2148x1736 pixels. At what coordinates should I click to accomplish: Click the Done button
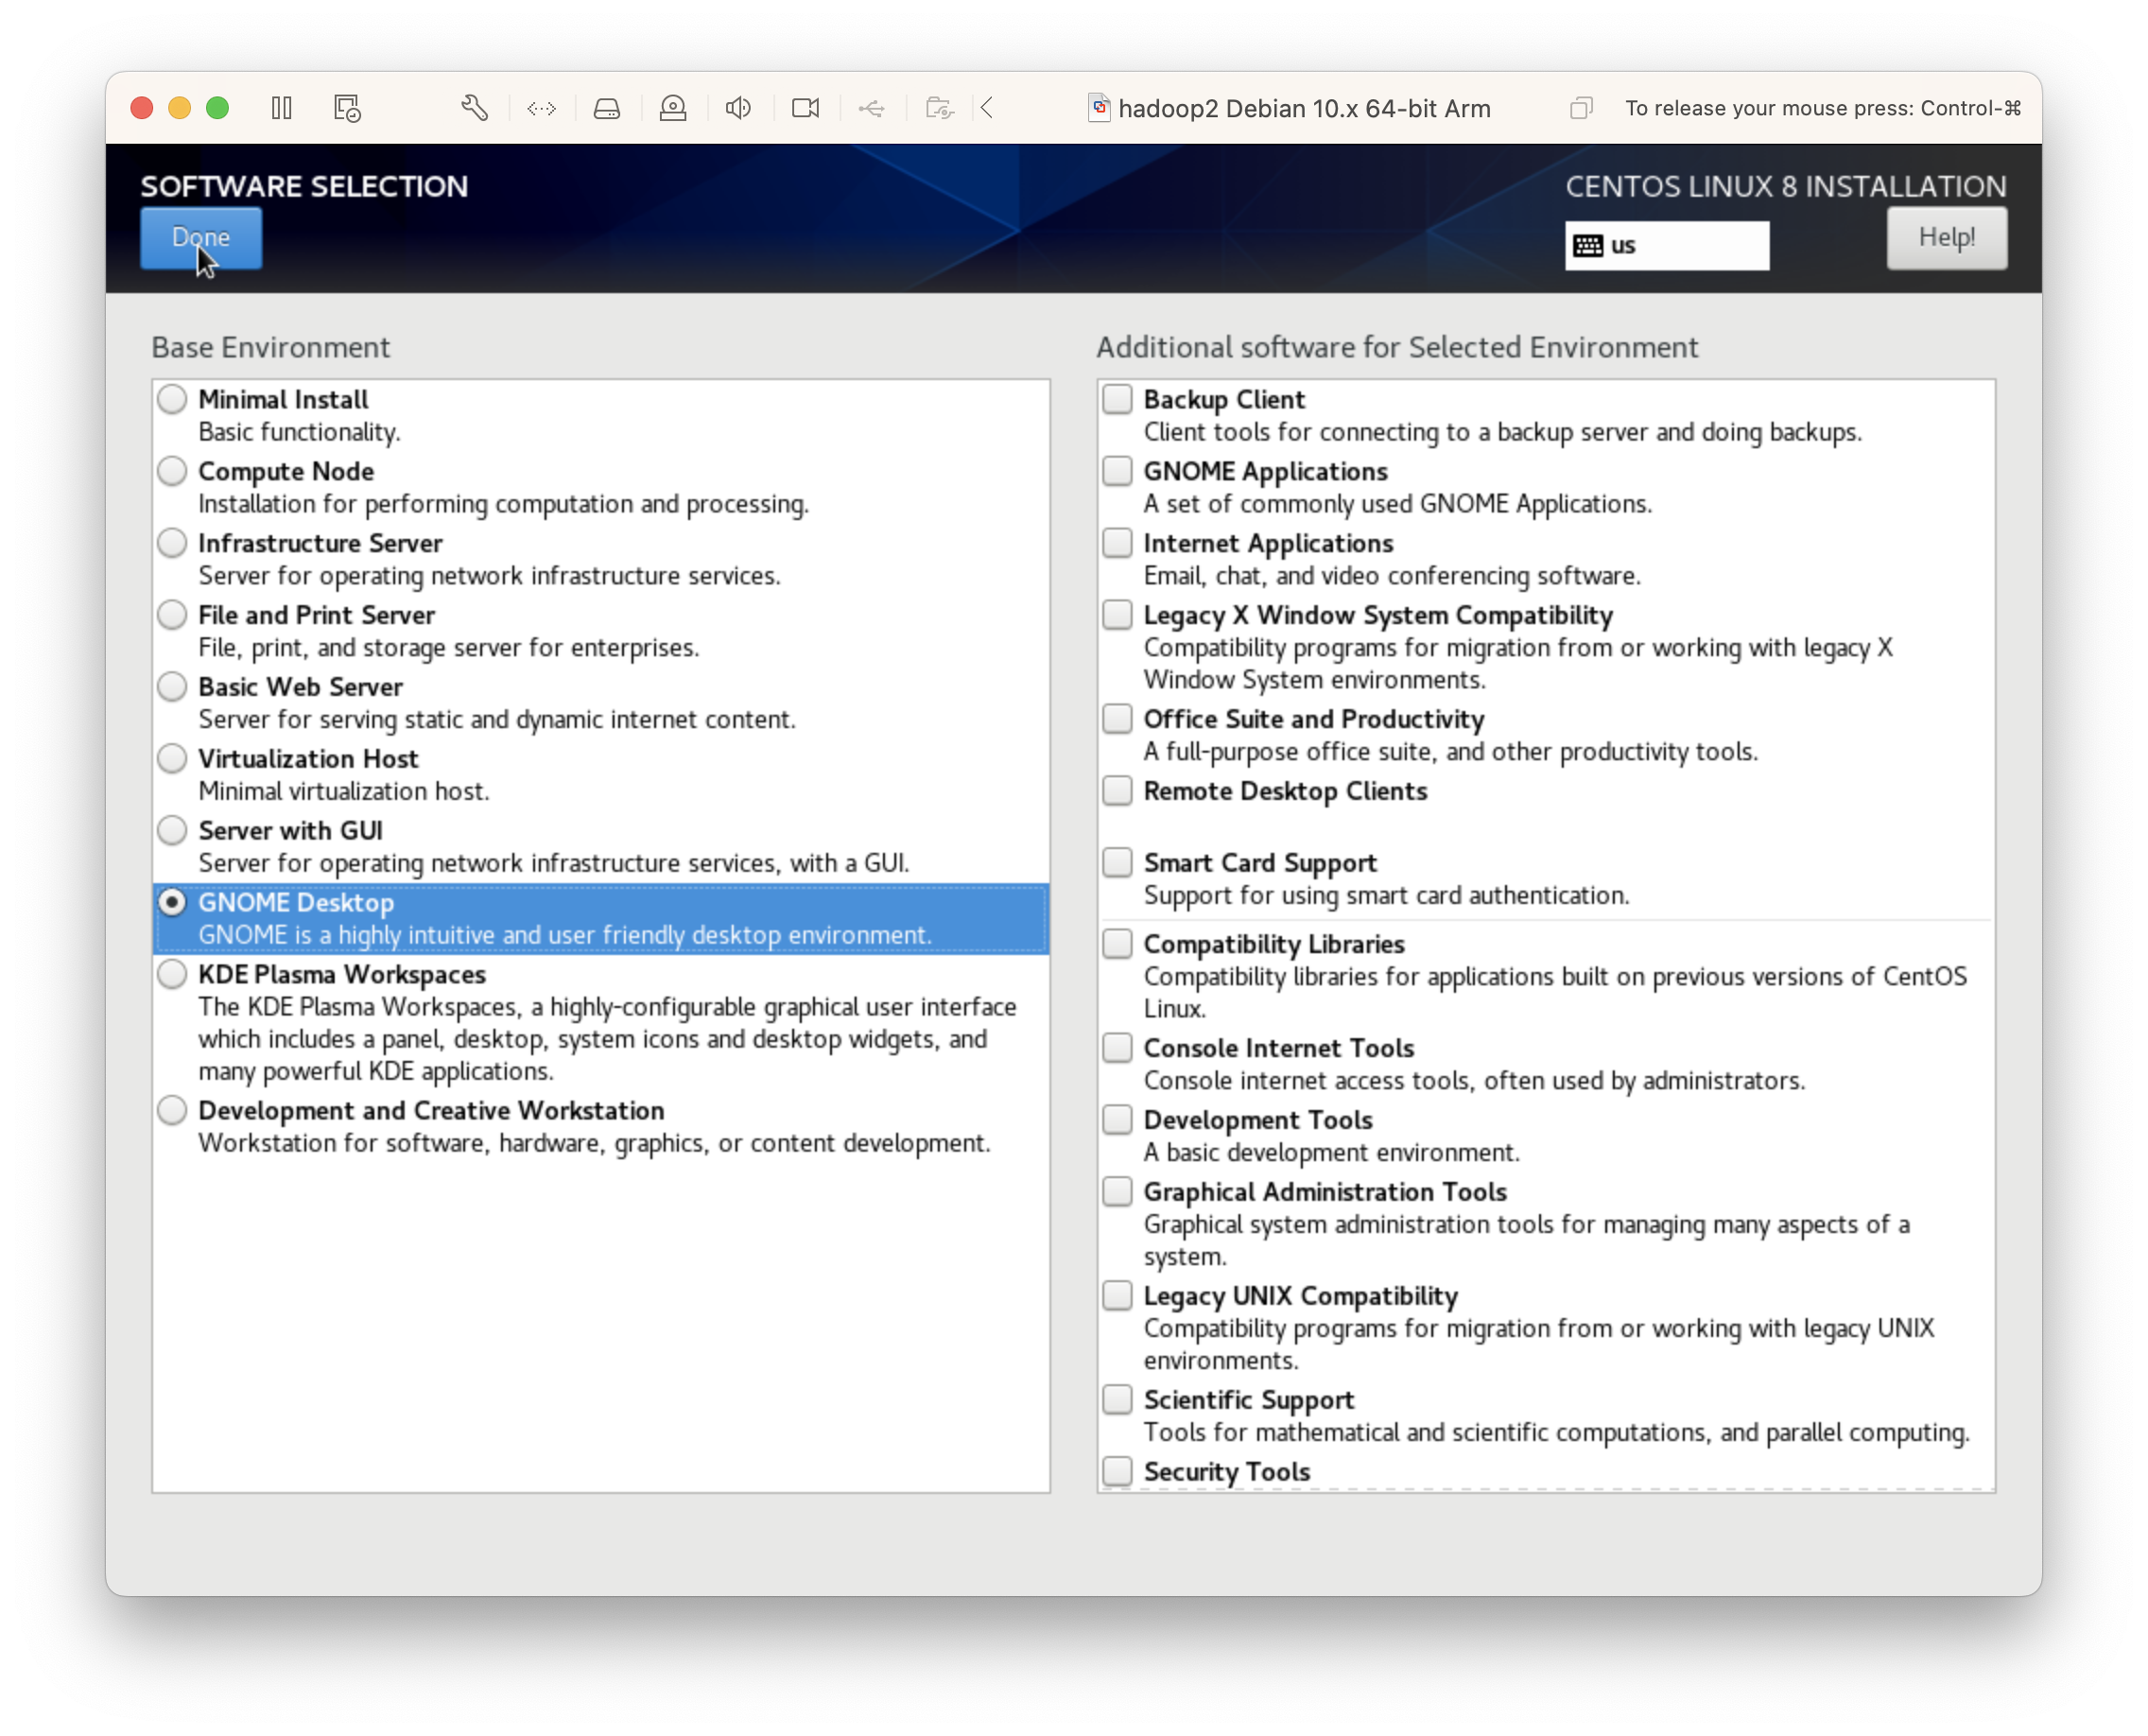(x=200, y=237)
